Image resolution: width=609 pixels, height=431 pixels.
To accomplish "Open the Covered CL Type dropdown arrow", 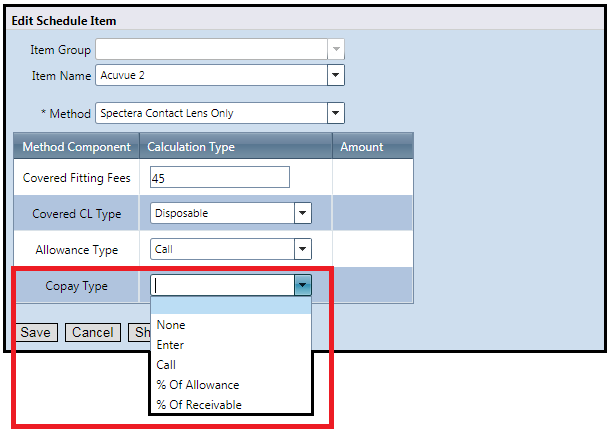I will click(302, 212).
